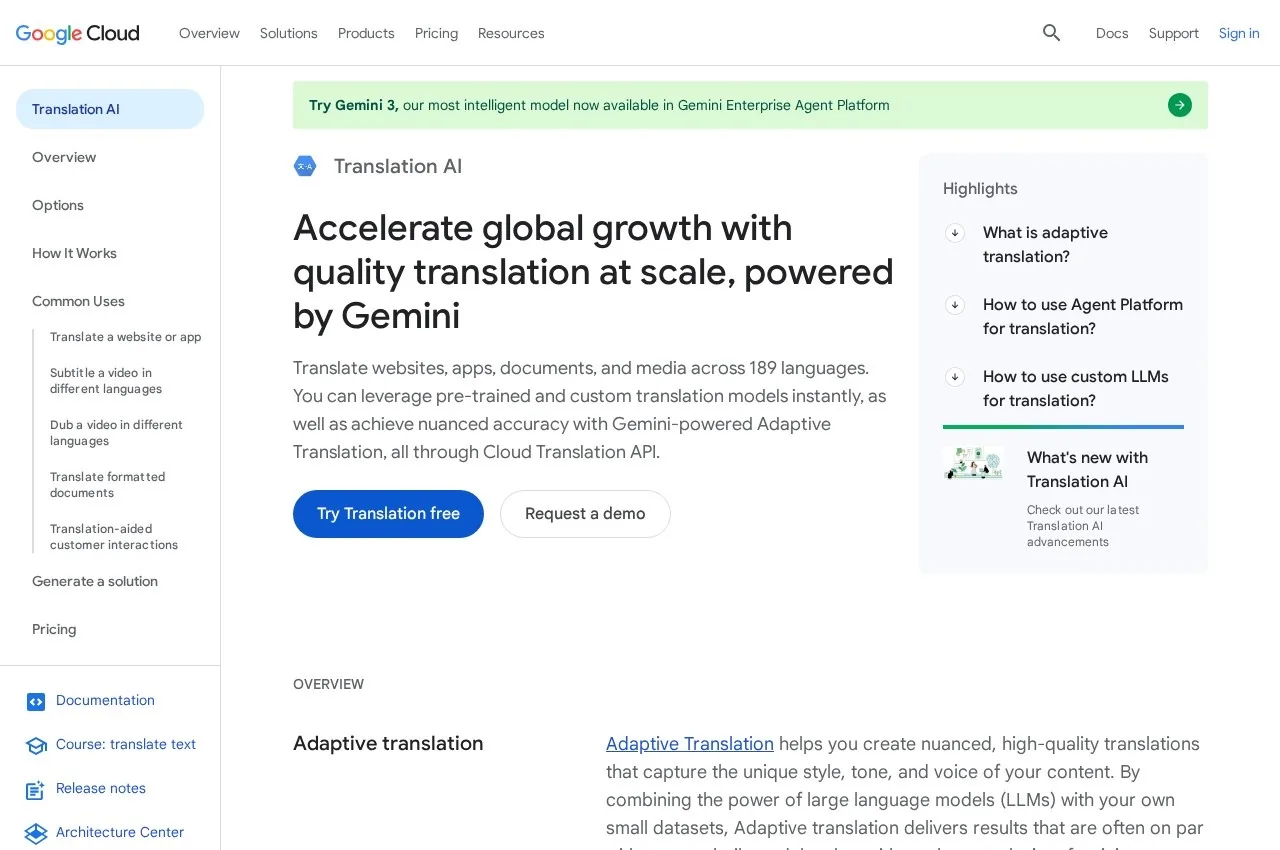Open the Products top navigation menu
Screen dimensions: 1280x850
click(x=366, y=33)
